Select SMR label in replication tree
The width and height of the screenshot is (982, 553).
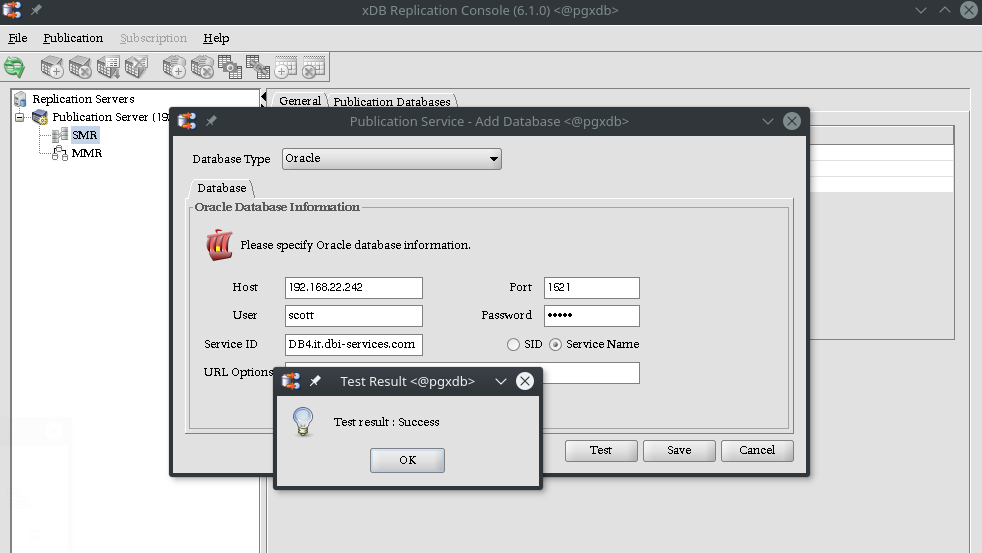(x=85, y=135)
